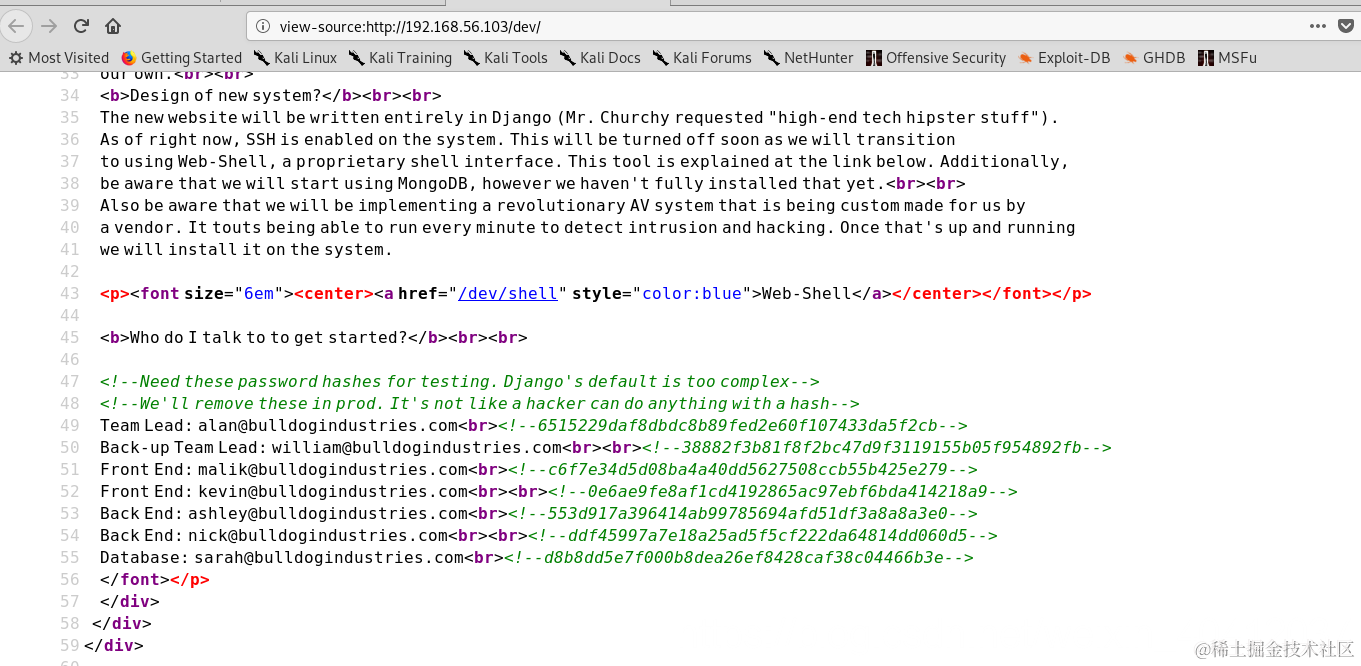
Task: Open Kali Forums bookmark
Action: 702,58
